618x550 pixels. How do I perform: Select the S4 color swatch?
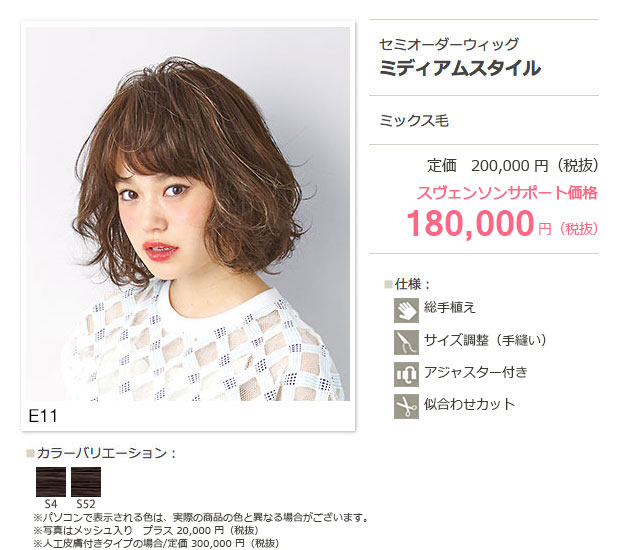pos(51,482)
